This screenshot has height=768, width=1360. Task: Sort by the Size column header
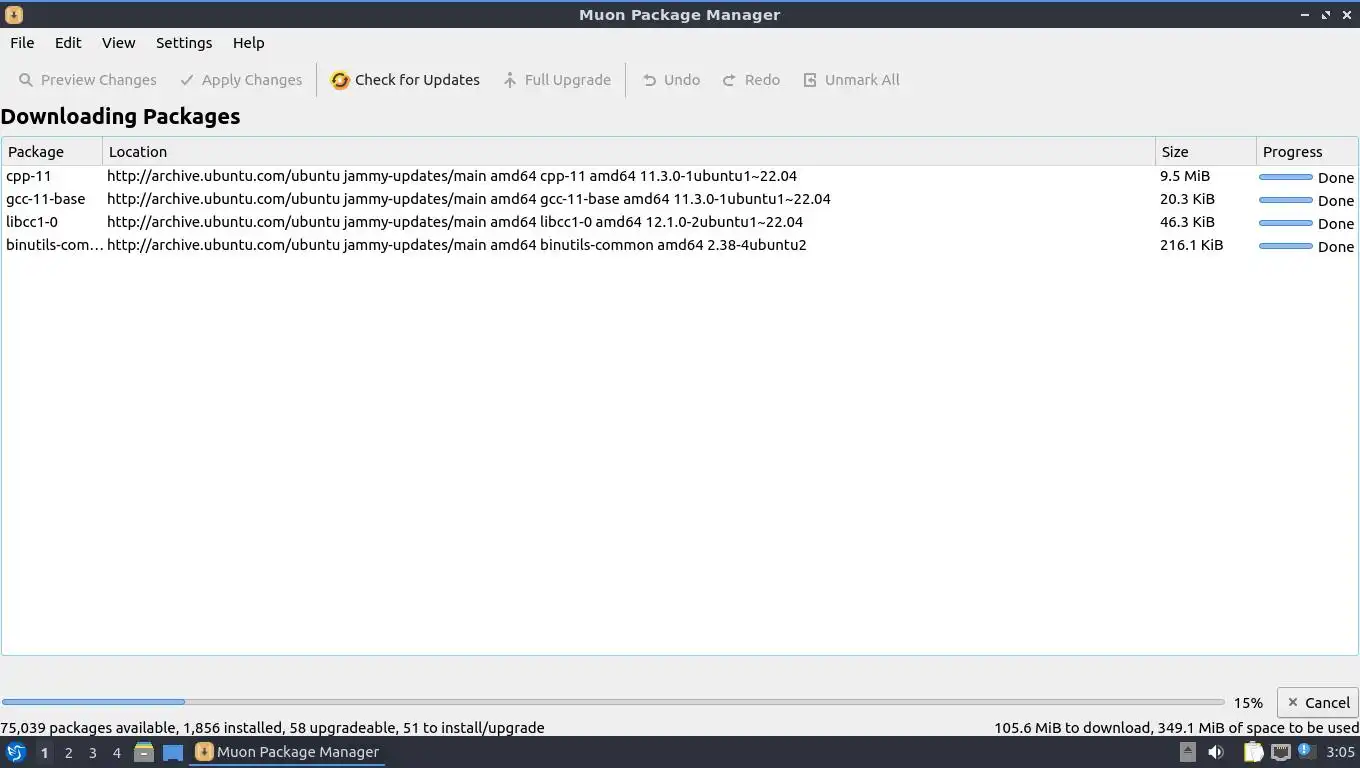click(x=1206, y=152)
